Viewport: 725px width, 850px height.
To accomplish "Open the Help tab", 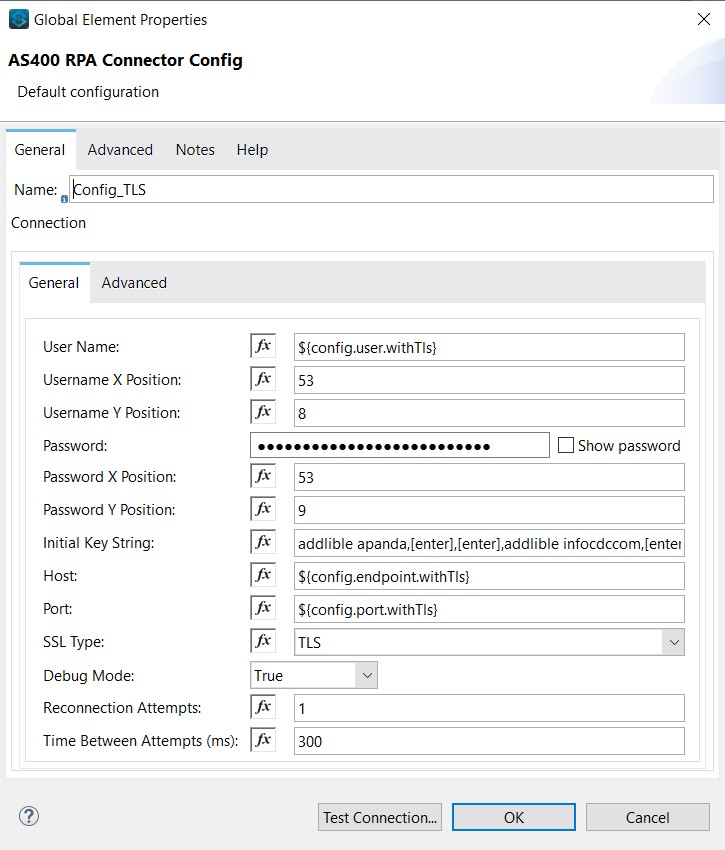I will point(252,150).
